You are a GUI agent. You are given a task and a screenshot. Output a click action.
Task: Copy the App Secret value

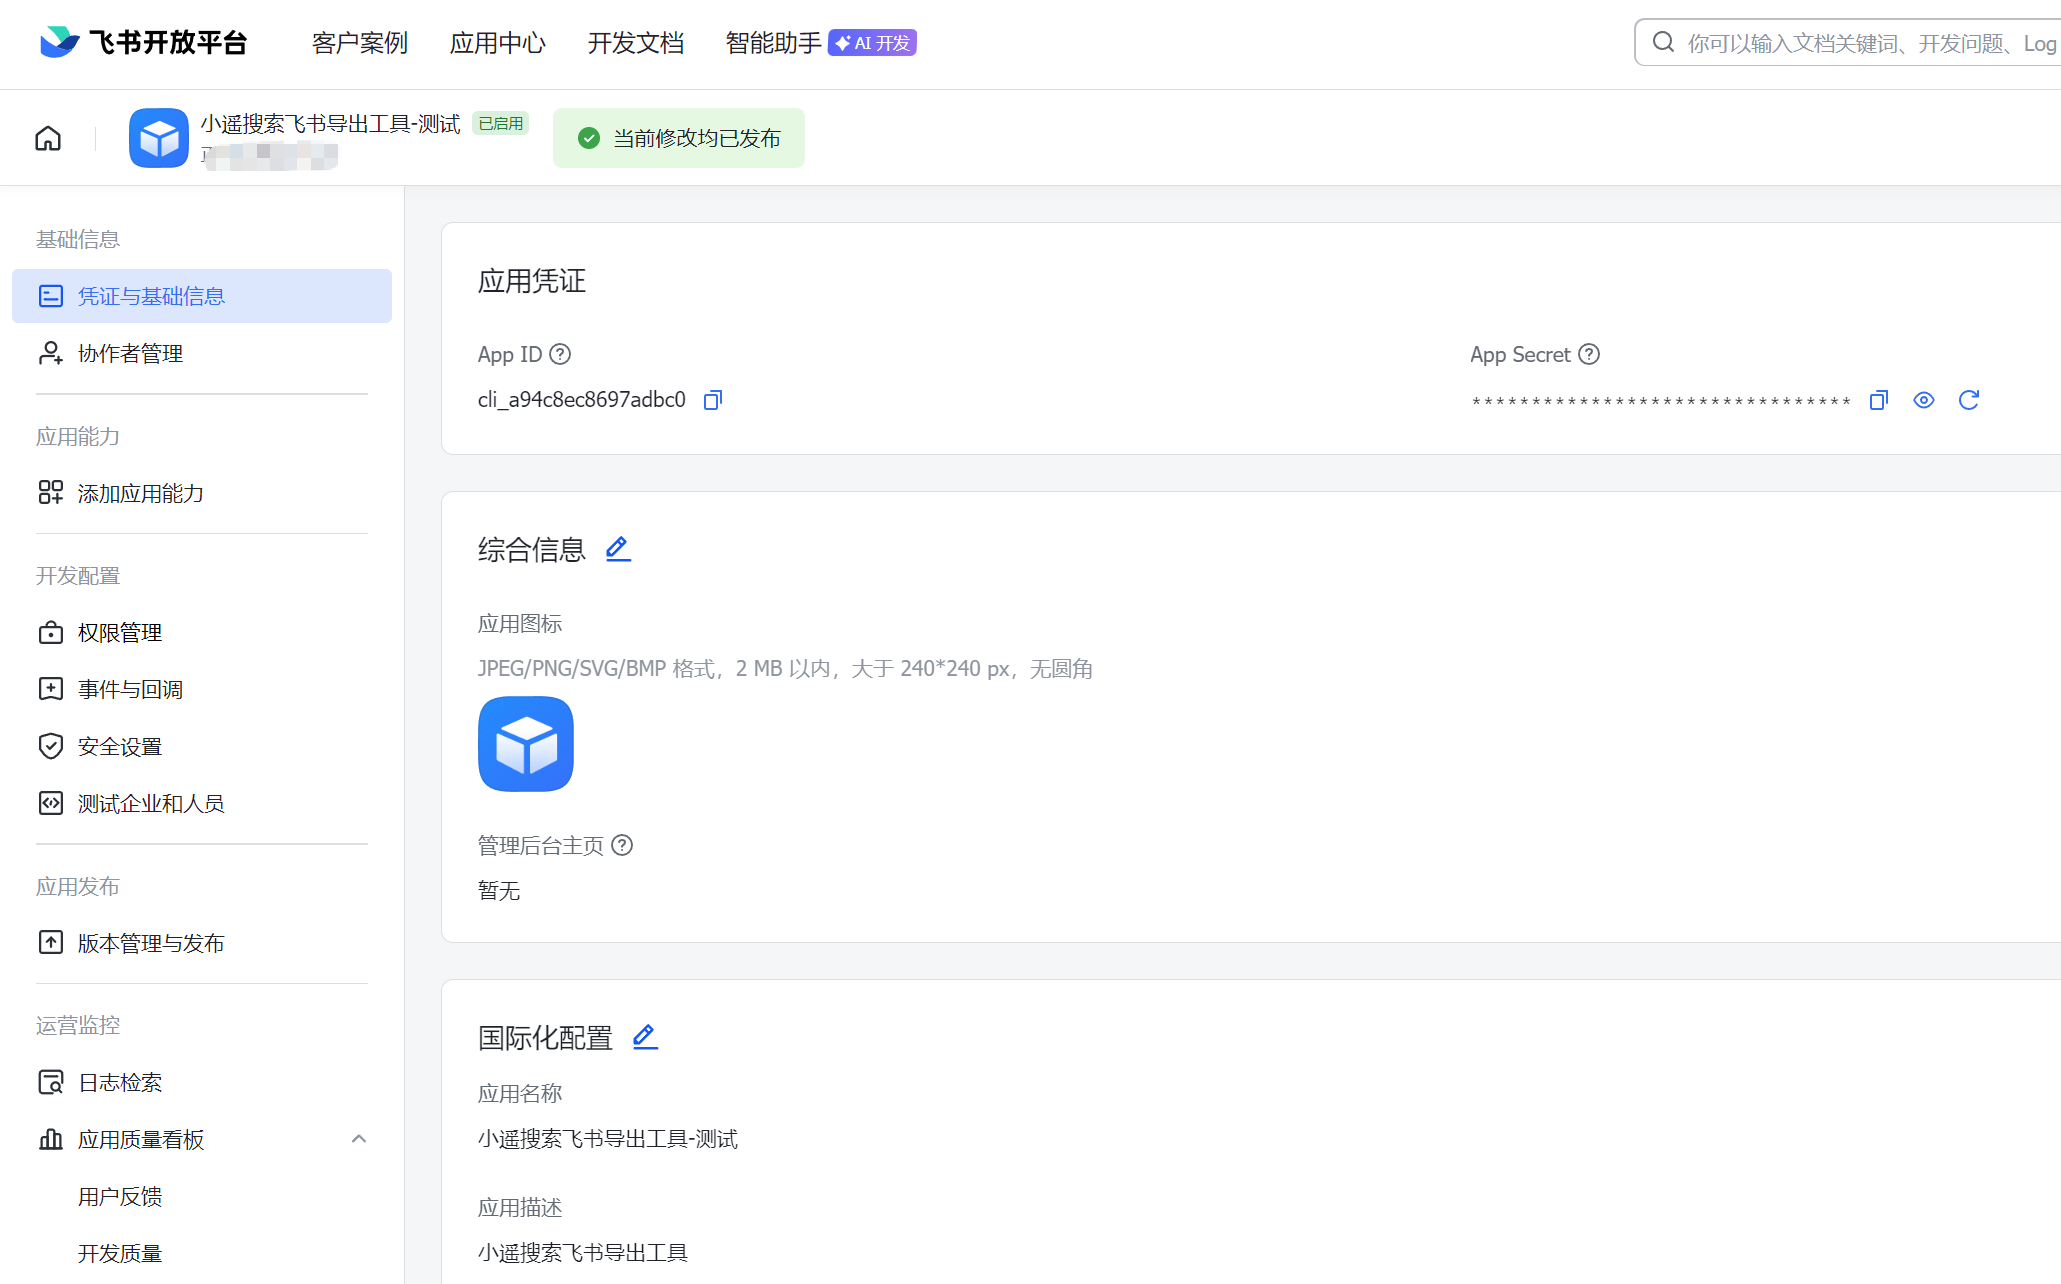click(1878, 400)
